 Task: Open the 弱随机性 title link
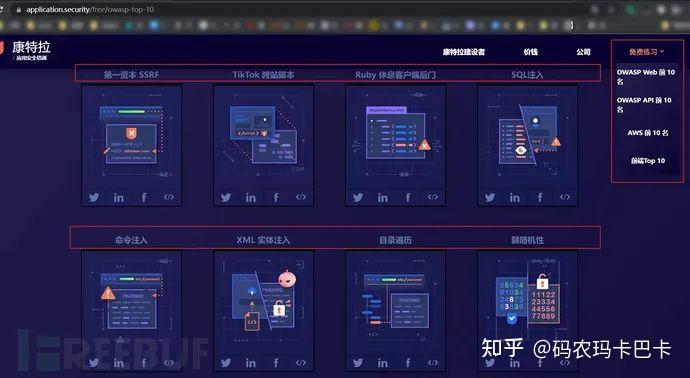point(527,240)
